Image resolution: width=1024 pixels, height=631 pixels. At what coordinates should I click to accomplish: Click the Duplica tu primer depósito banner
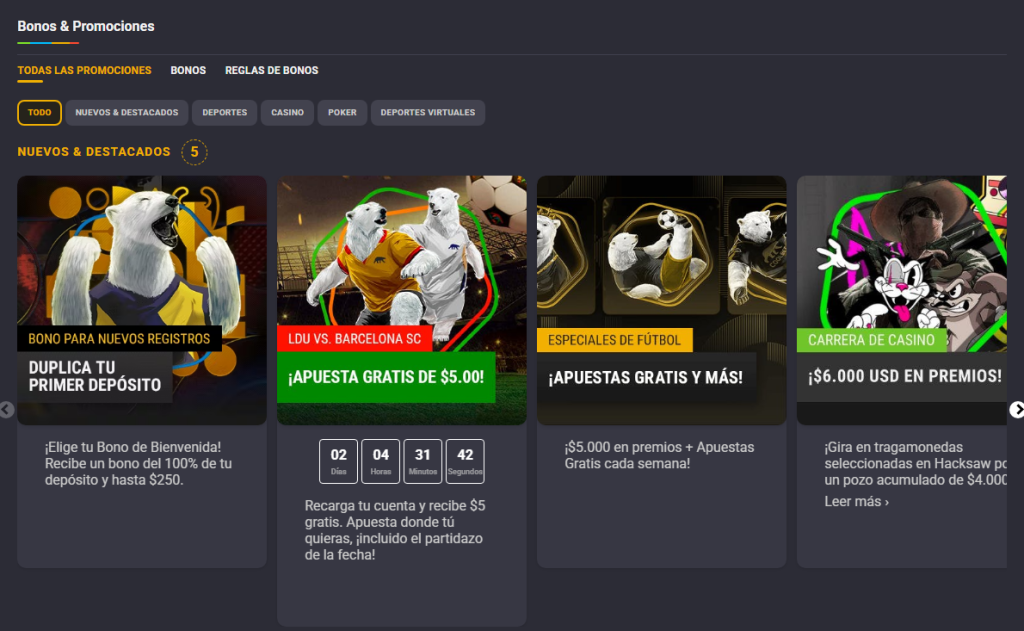95,376
